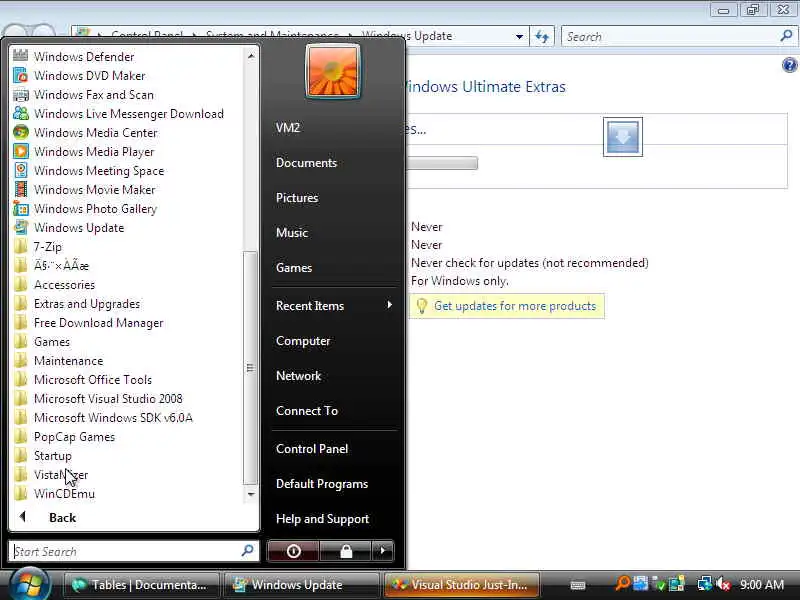Screen dimensions: 800x600
Task: Launch Windows Movie Maker
Action: pyautogui.click(x=84, y=190)
